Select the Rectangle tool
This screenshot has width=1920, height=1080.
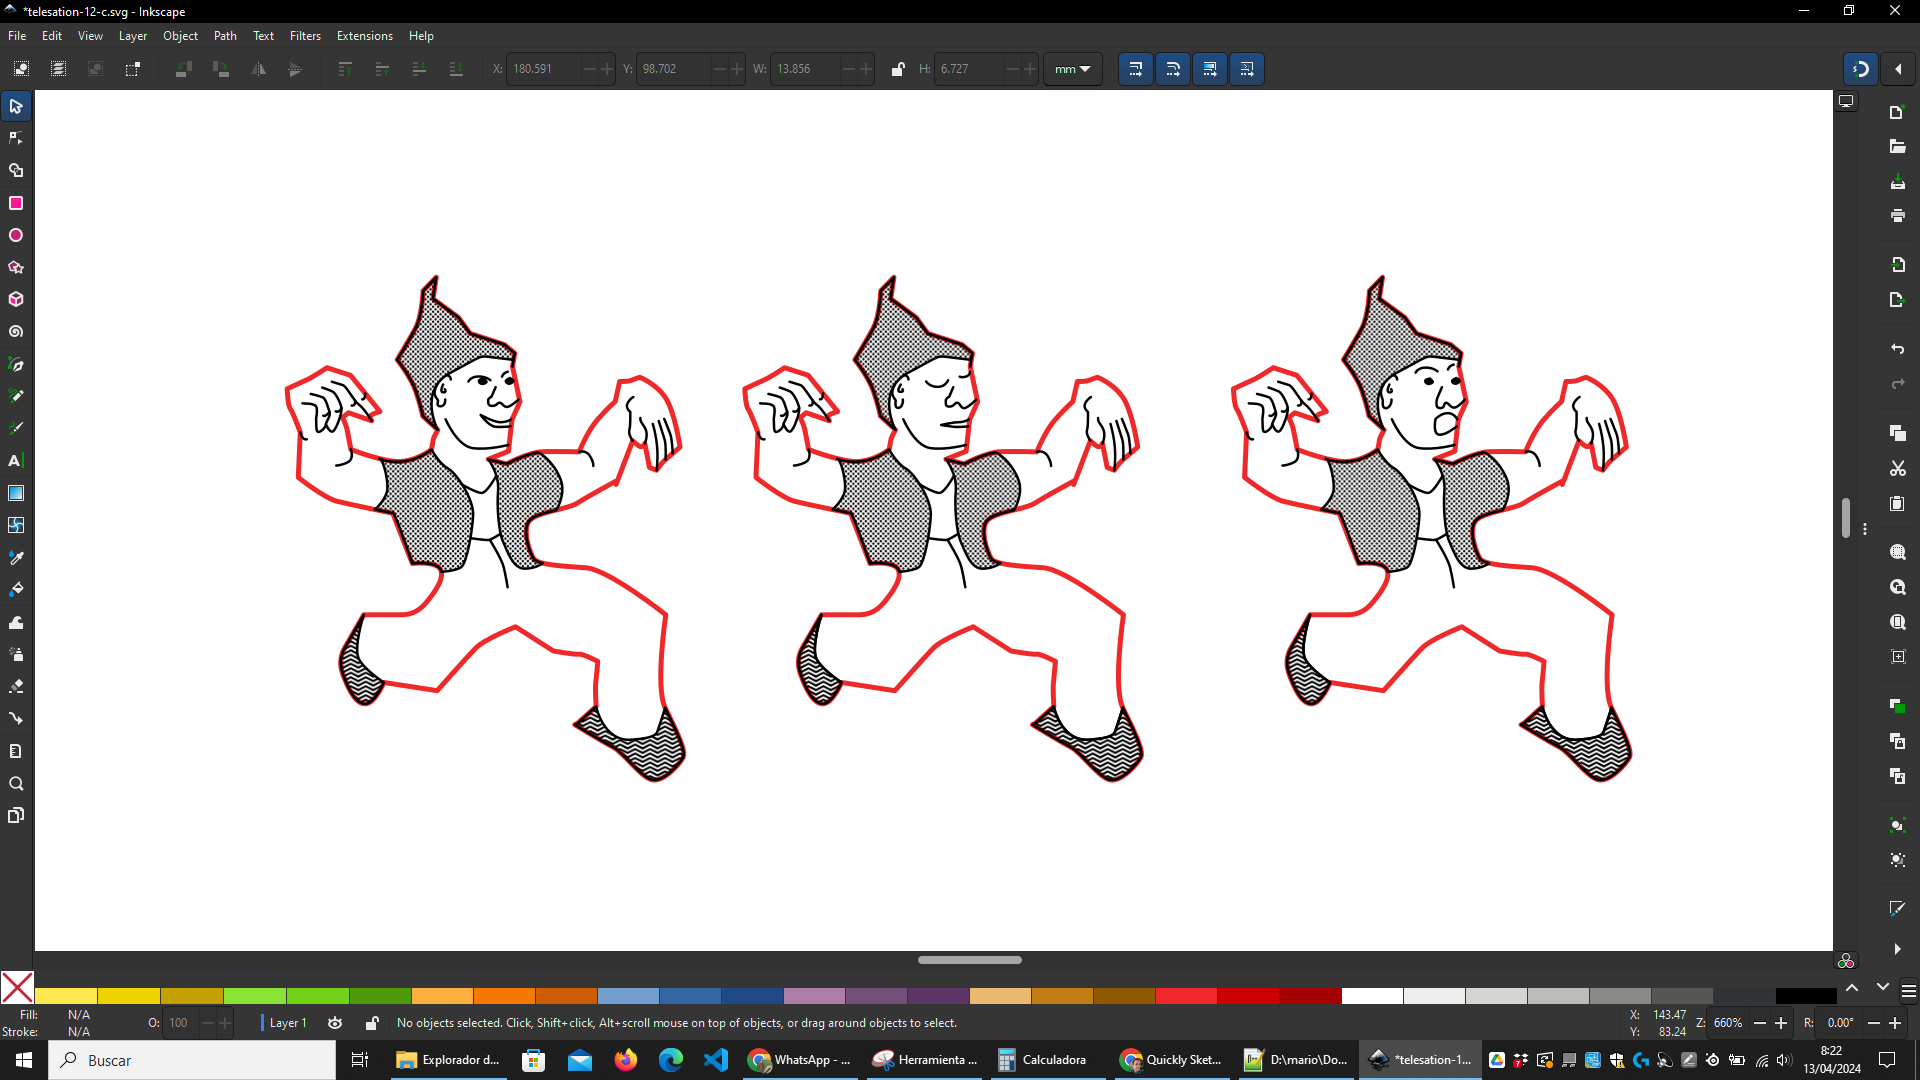16,203
